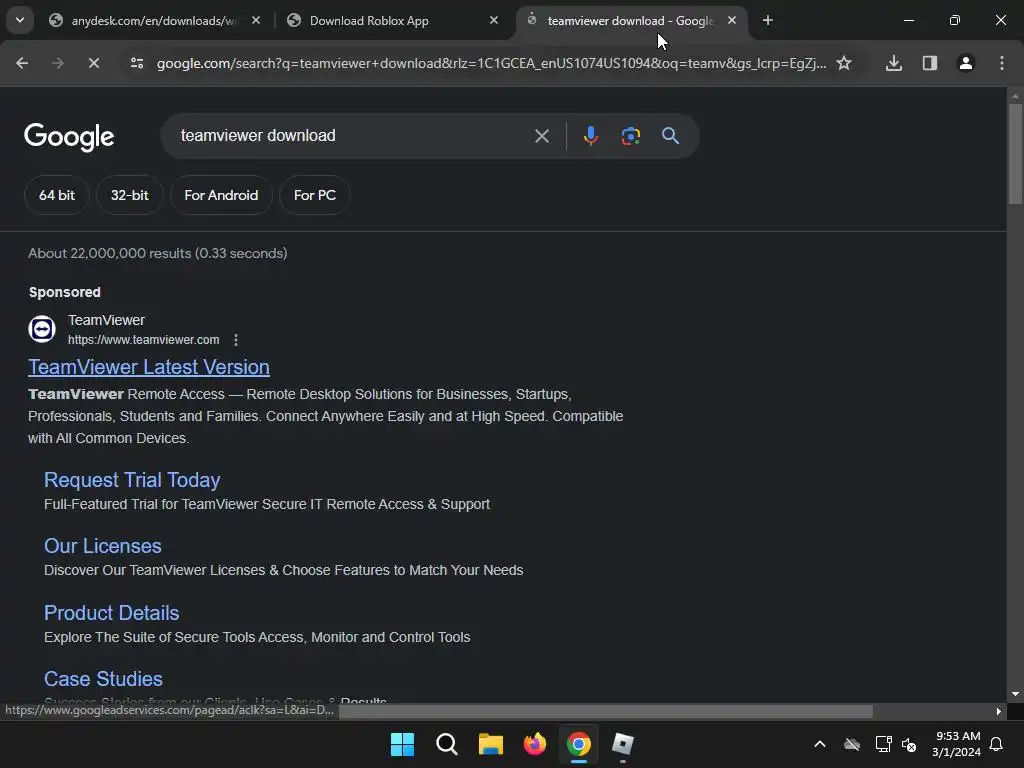Bookmark this page with the star
This screenshot has height=768, width=1024.
click(844, 63)
